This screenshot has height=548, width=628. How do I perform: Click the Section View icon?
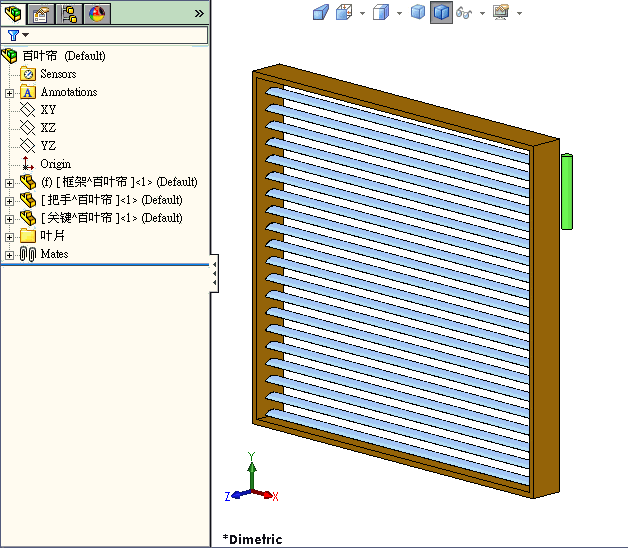pyautogui.click(x=344, y=12)
